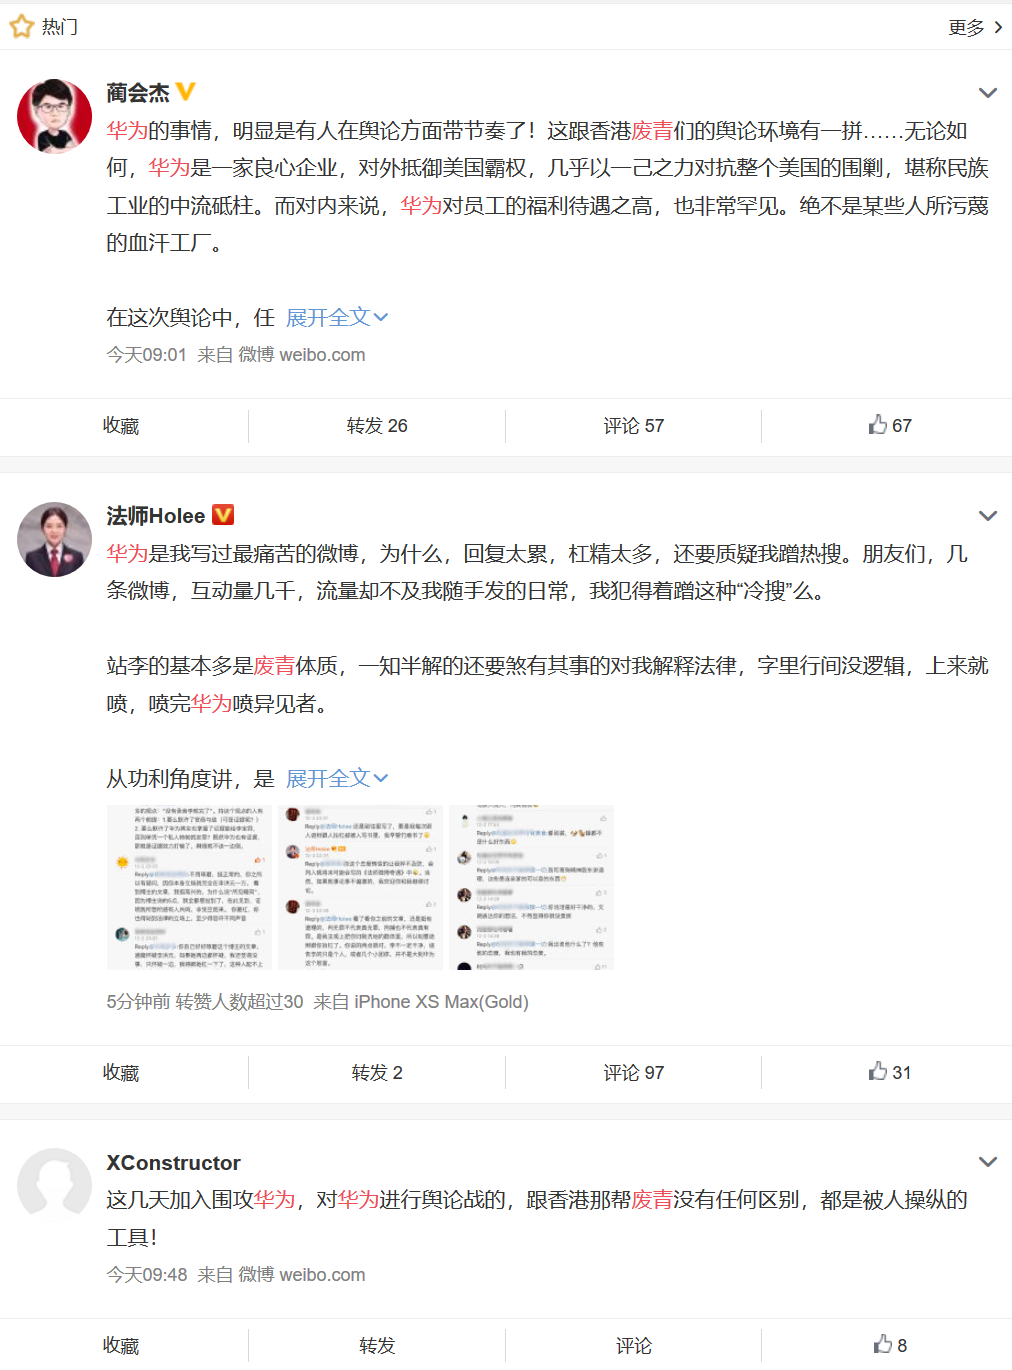The image size is (1012, 1370).
Task: Click the first red 华为 keyword in 蔺会杰's post
Action: click(x=127, y=131)
